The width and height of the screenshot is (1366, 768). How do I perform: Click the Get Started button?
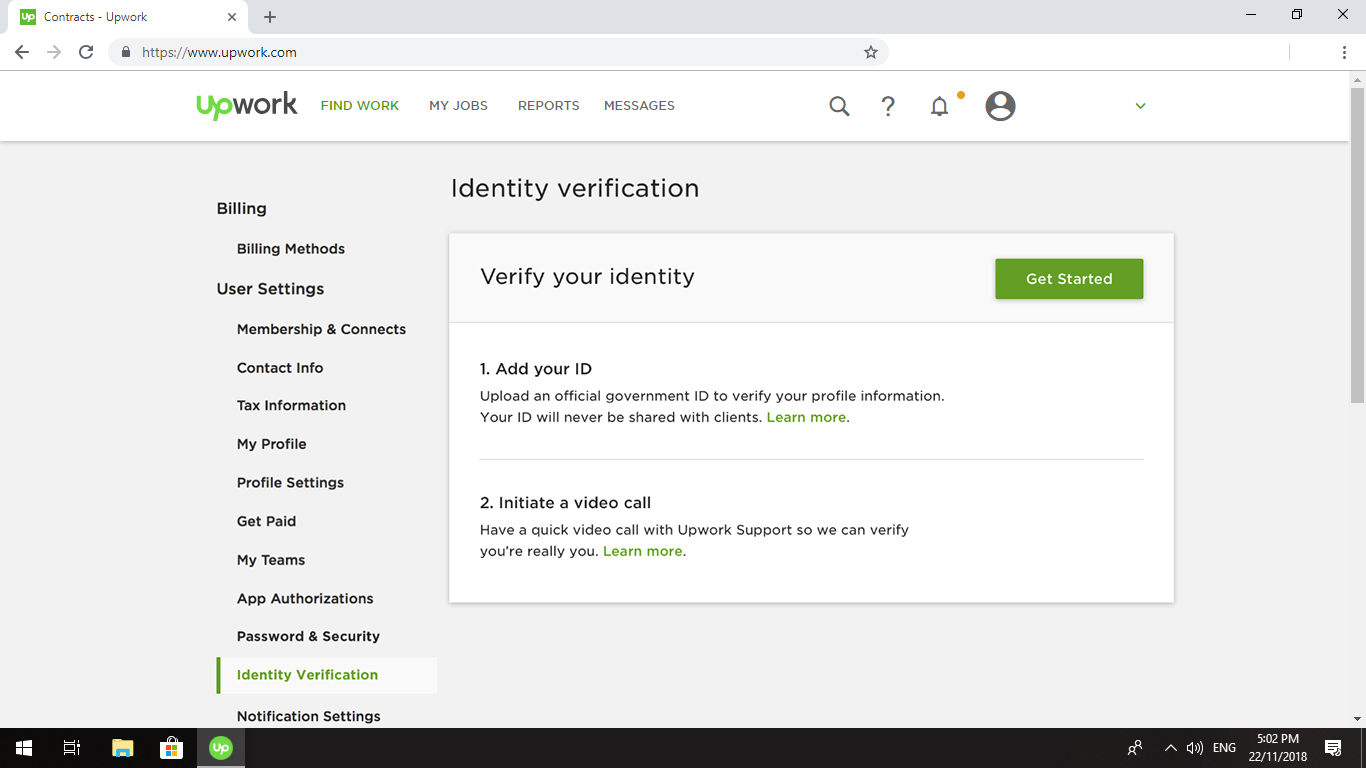(x=1068, y=279)
